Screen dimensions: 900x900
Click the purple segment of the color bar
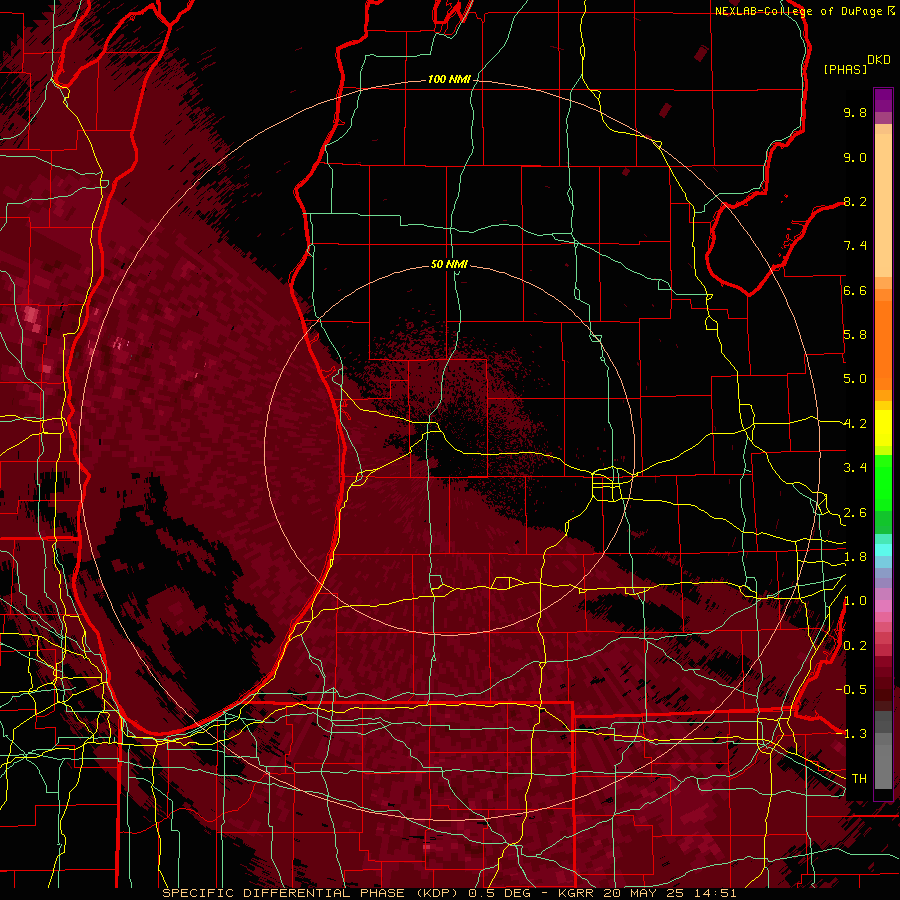[x=883, y=100]
